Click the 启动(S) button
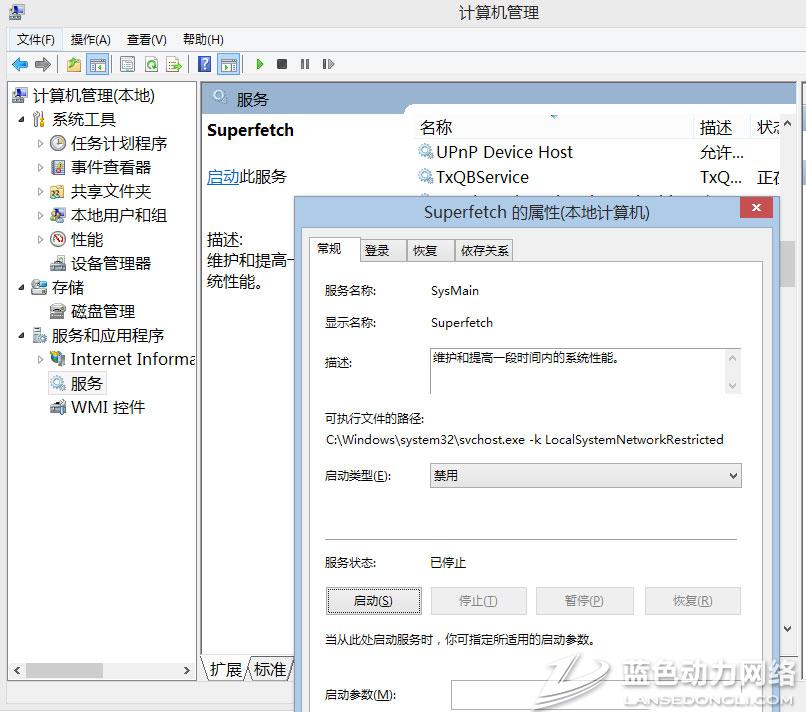The height and width of the screenshot is (712, 806). 373,601
